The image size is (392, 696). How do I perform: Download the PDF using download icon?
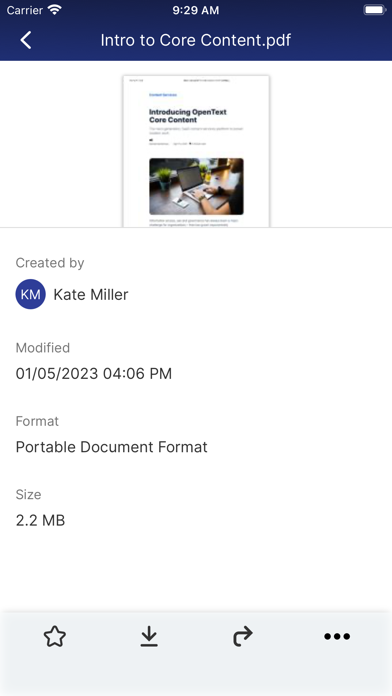149,637
